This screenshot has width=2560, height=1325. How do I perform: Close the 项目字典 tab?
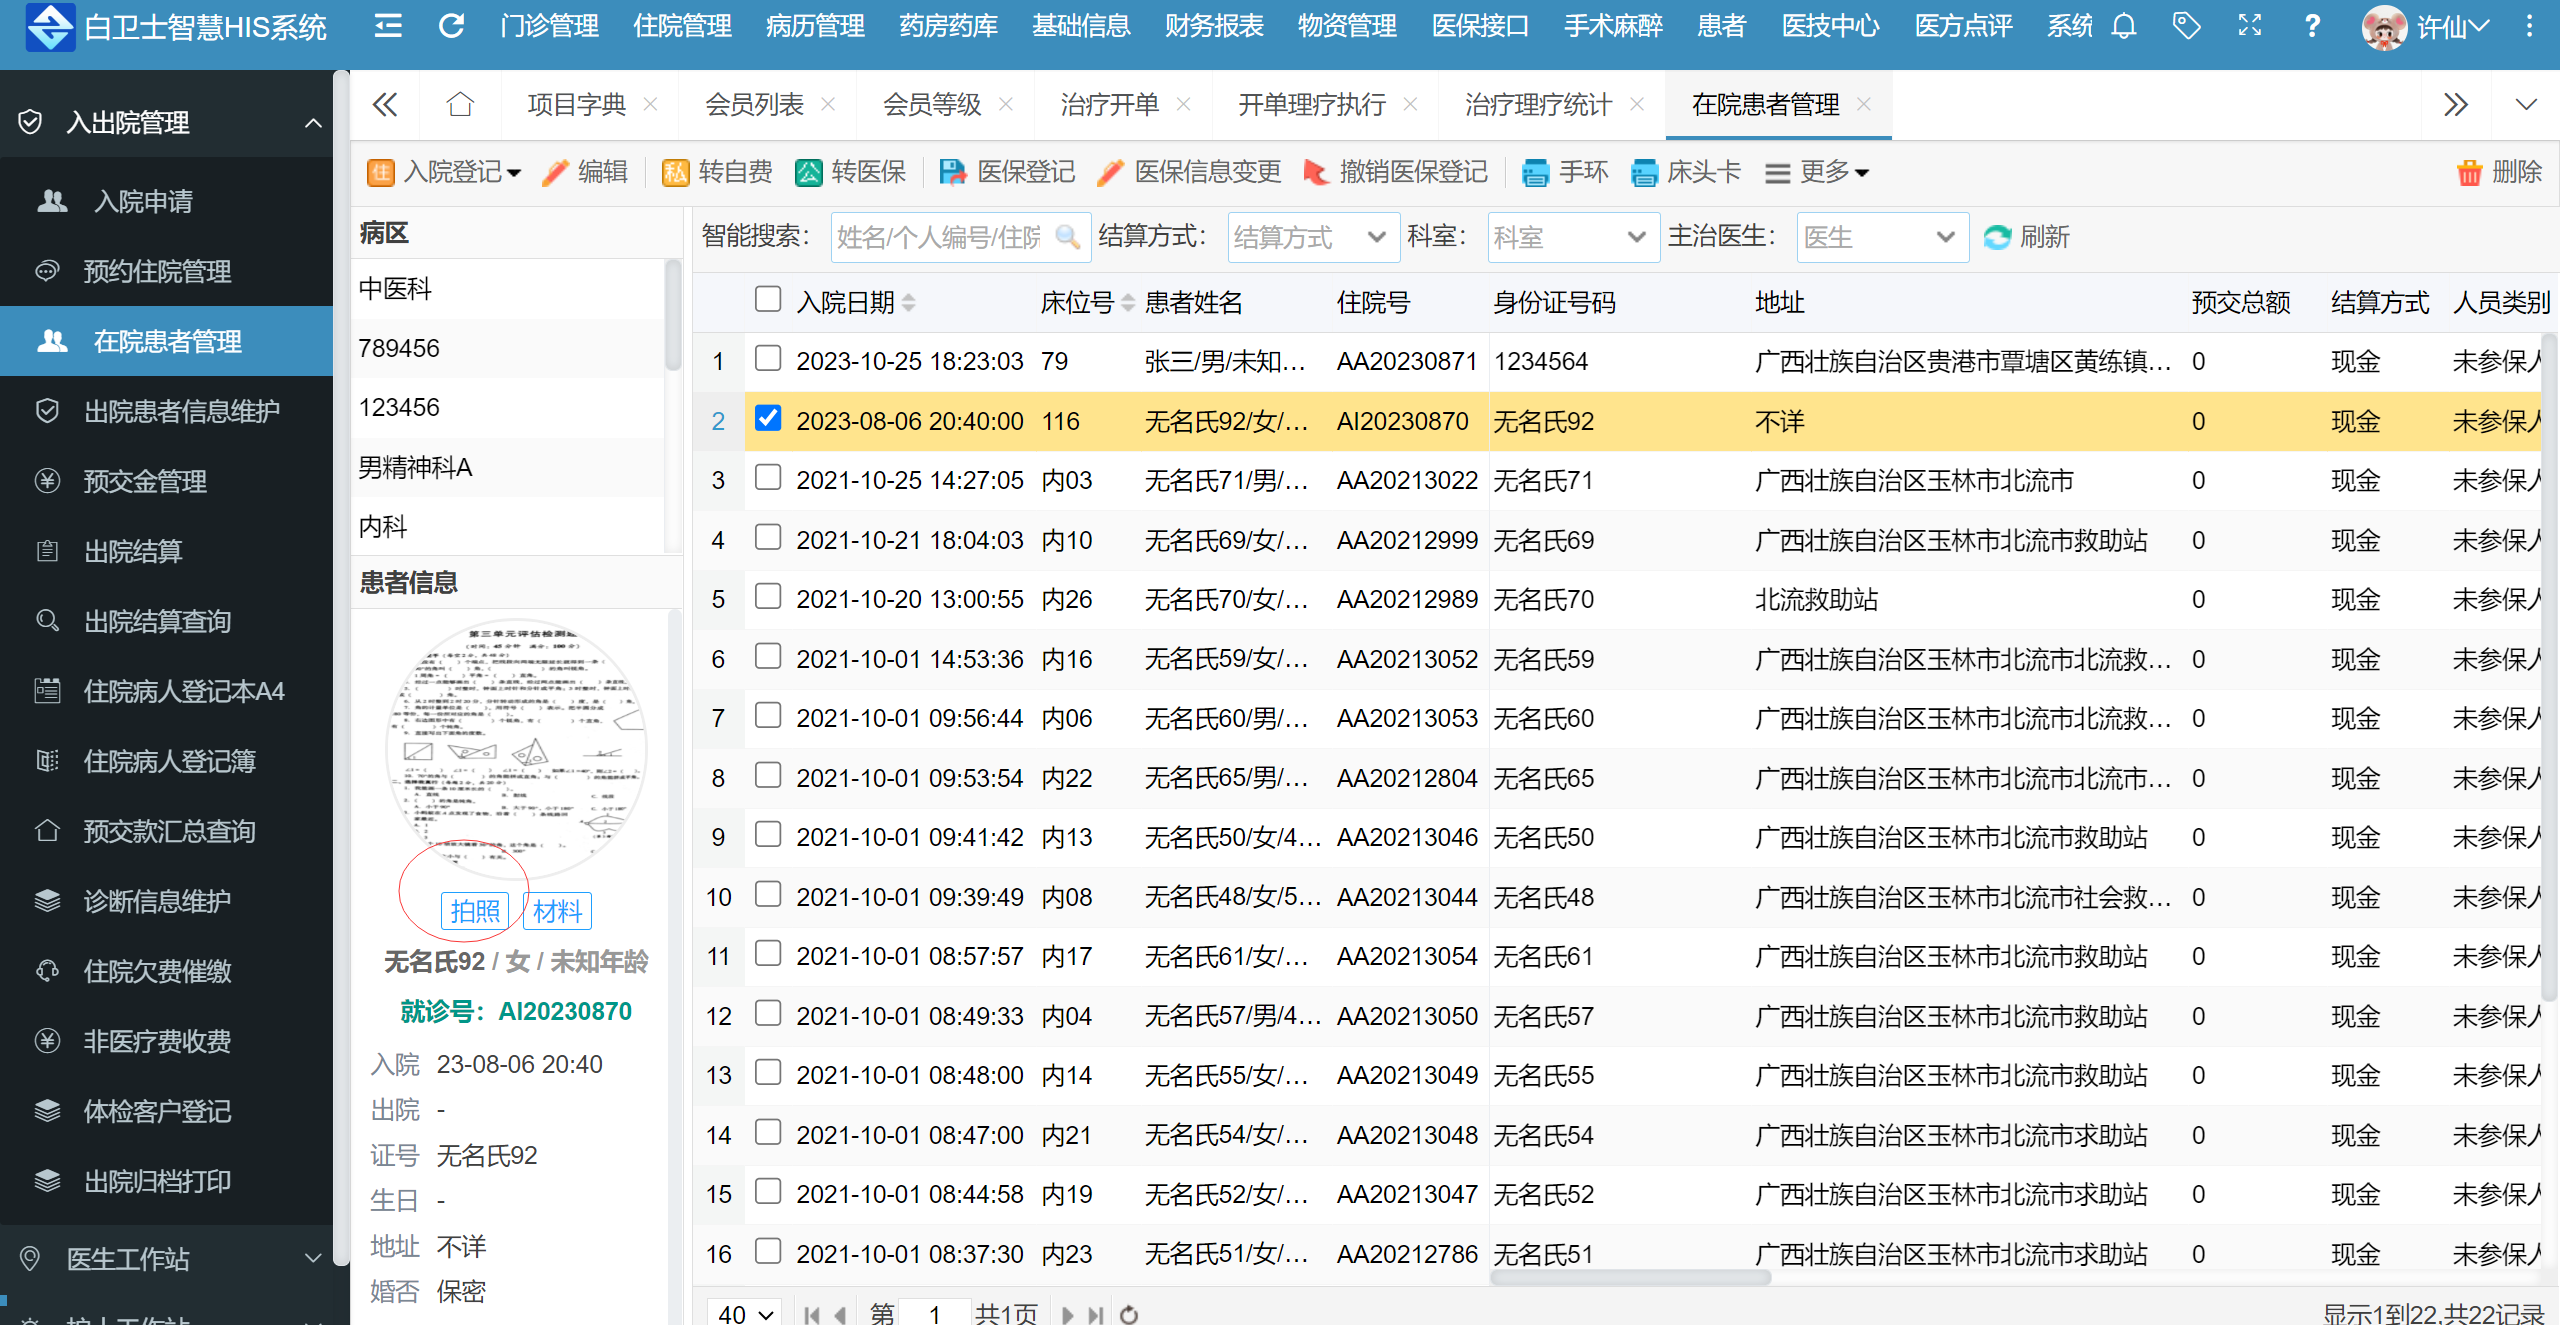click(650, 104)
